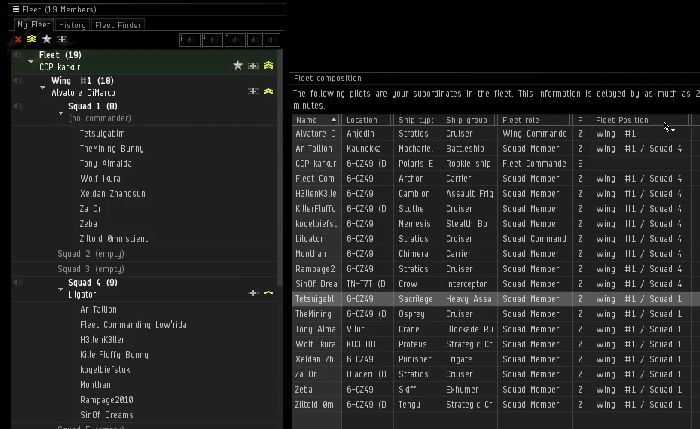Click the yellow squad commander icon on Squad 4
Viewport: 700px width, 429px height.
point(268,293)
